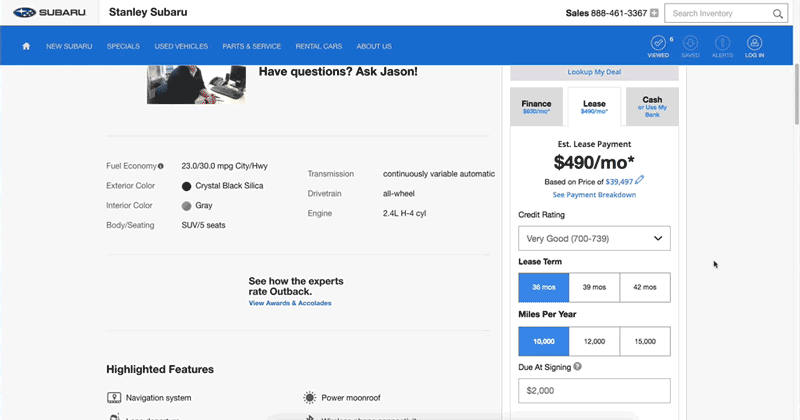Screen dimensions: 800x420
Task: Switch to the Lease tab
Action: click(x=594, y=107)
